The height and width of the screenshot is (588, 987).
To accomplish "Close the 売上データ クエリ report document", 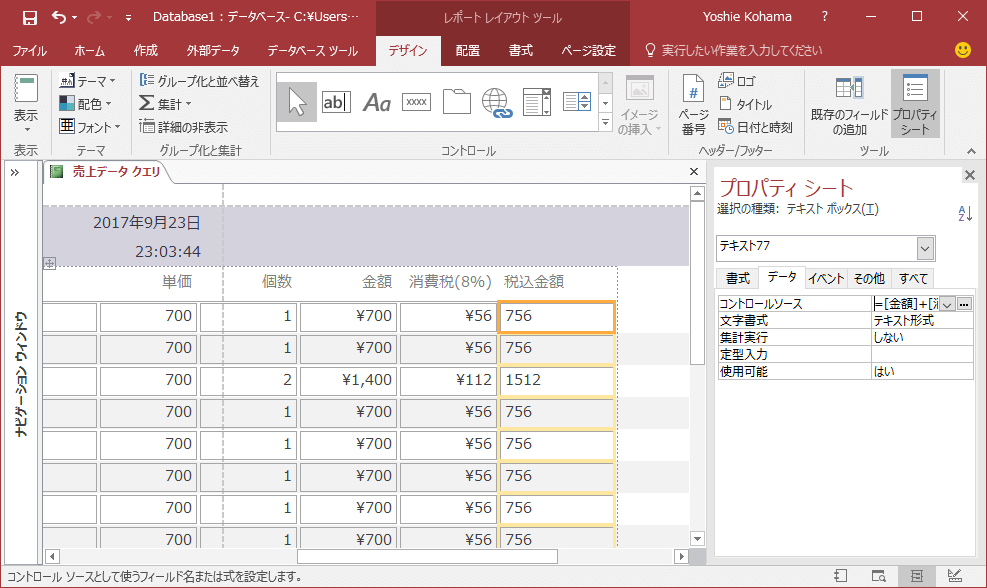I will pyautogui.click(x=694, y=171).
